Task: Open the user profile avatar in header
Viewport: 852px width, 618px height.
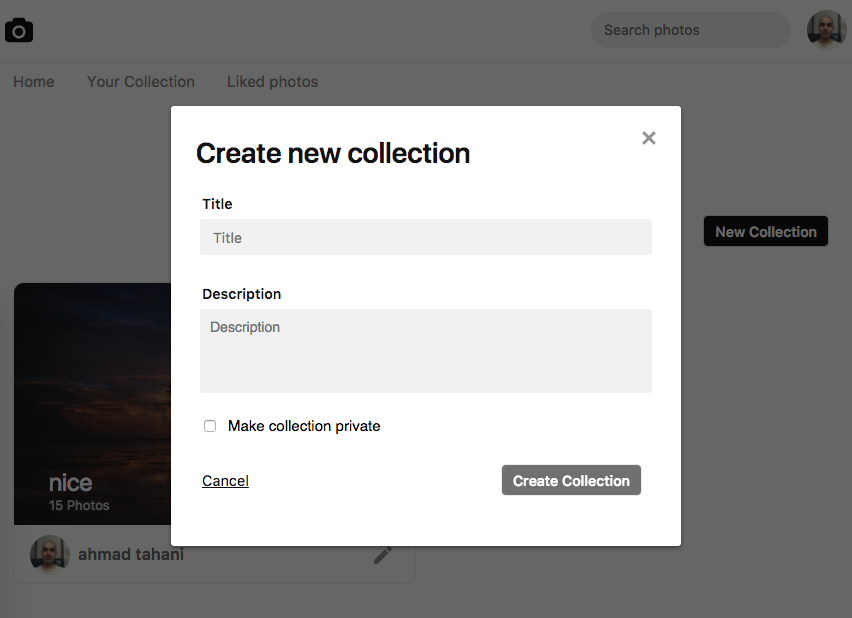Action: [x=826, y=30]
